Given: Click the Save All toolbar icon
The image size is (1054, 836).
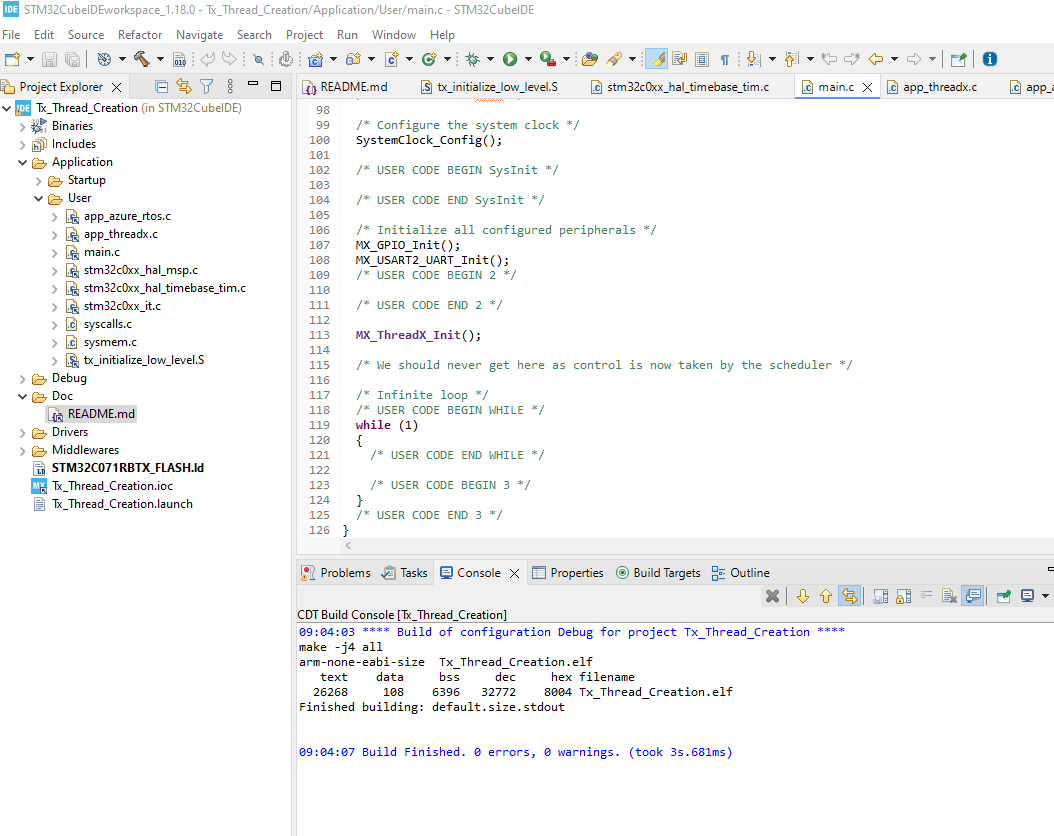Looking at the screenshot, I should (x=73, y=59).
